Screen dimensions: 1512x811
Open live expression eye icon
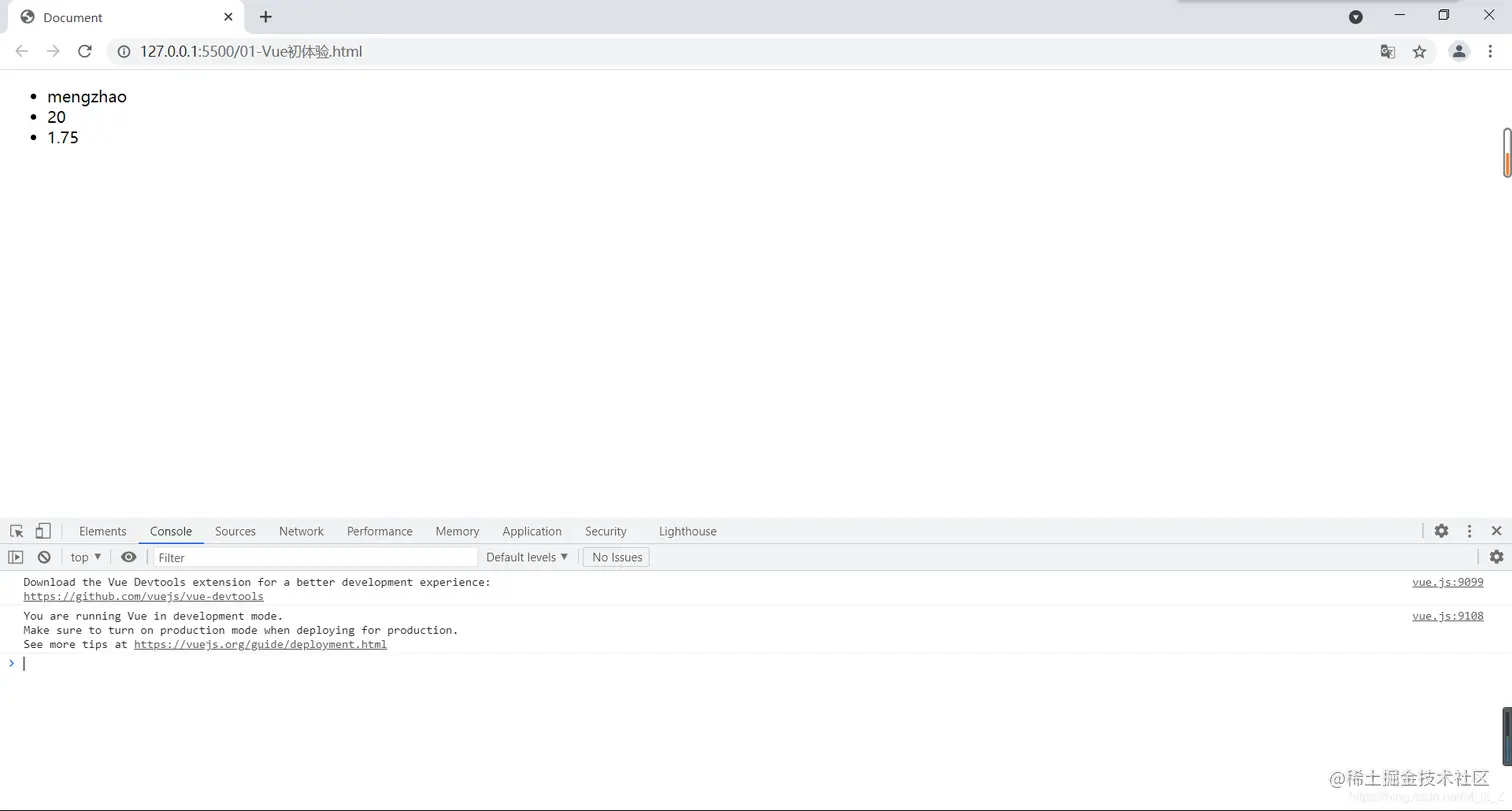[129, 557]
